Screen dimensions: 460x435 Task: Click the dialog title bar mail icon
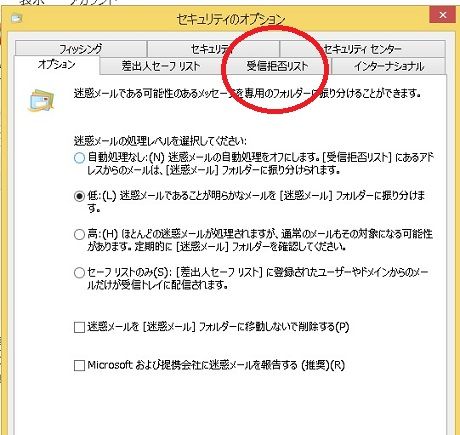16,18
